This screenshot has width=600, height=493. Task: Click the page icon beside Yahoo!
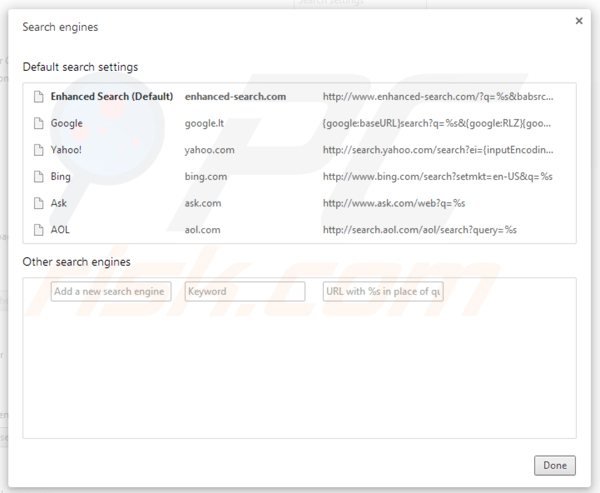point(38,150)
